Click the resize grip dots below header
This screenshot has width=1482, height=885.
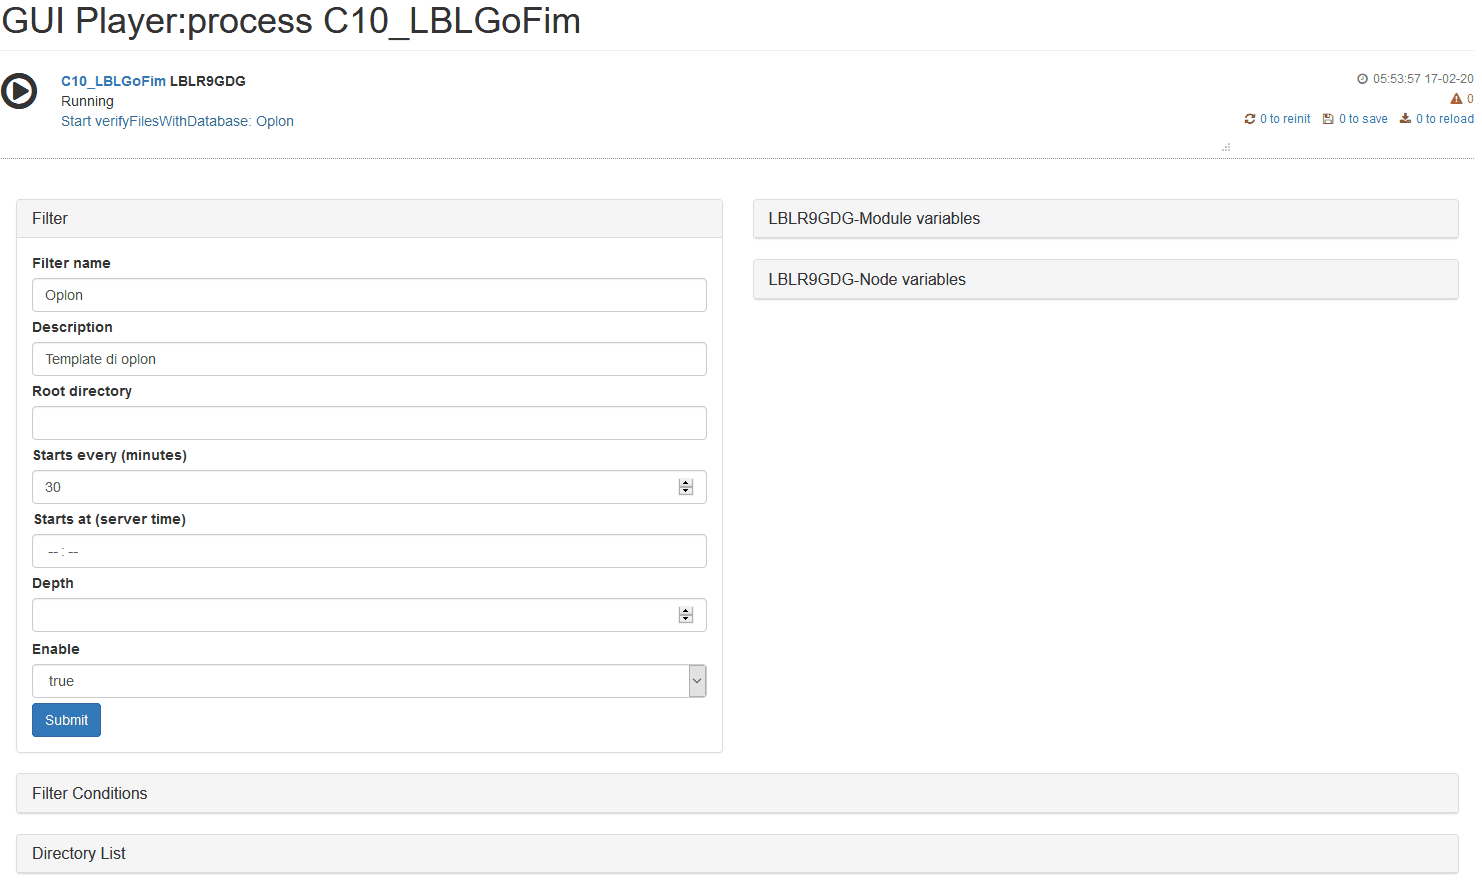point(1226,147)
